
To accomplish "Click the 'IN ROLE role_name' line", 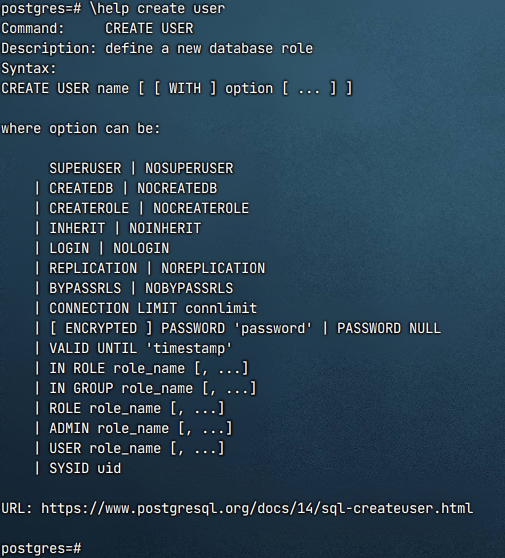I will point(149,368).
